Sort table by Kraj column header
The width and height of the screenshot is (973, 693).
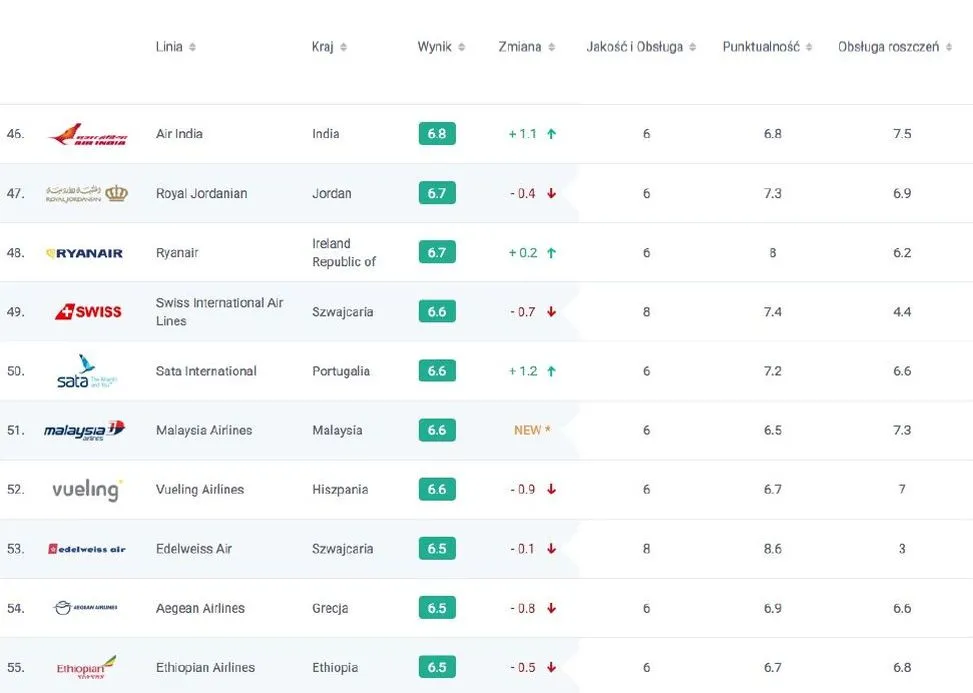coord(329,47)
